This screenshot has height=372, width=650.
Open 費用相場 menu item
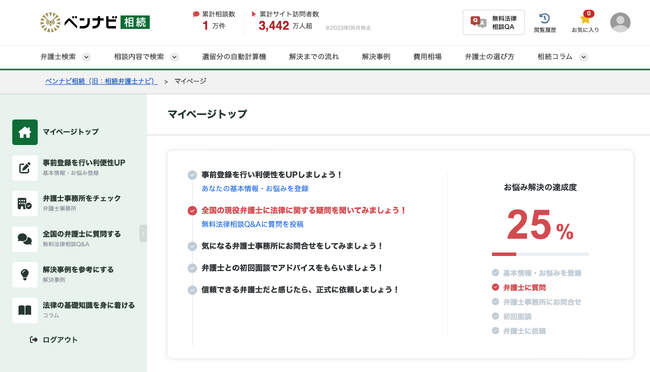[427, 57]
